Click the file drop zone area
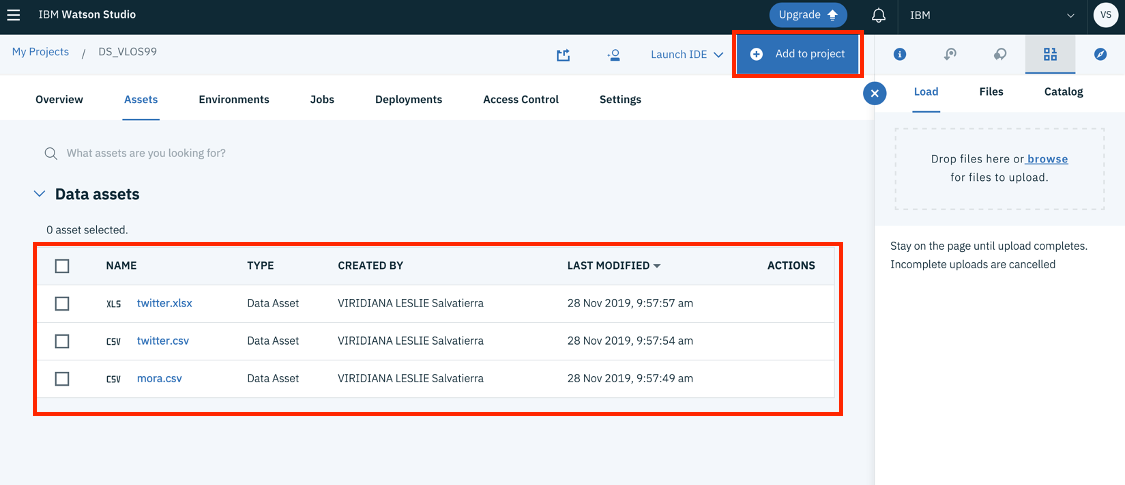The height and width of the screenshot is (485, 1125). (999, 169)
